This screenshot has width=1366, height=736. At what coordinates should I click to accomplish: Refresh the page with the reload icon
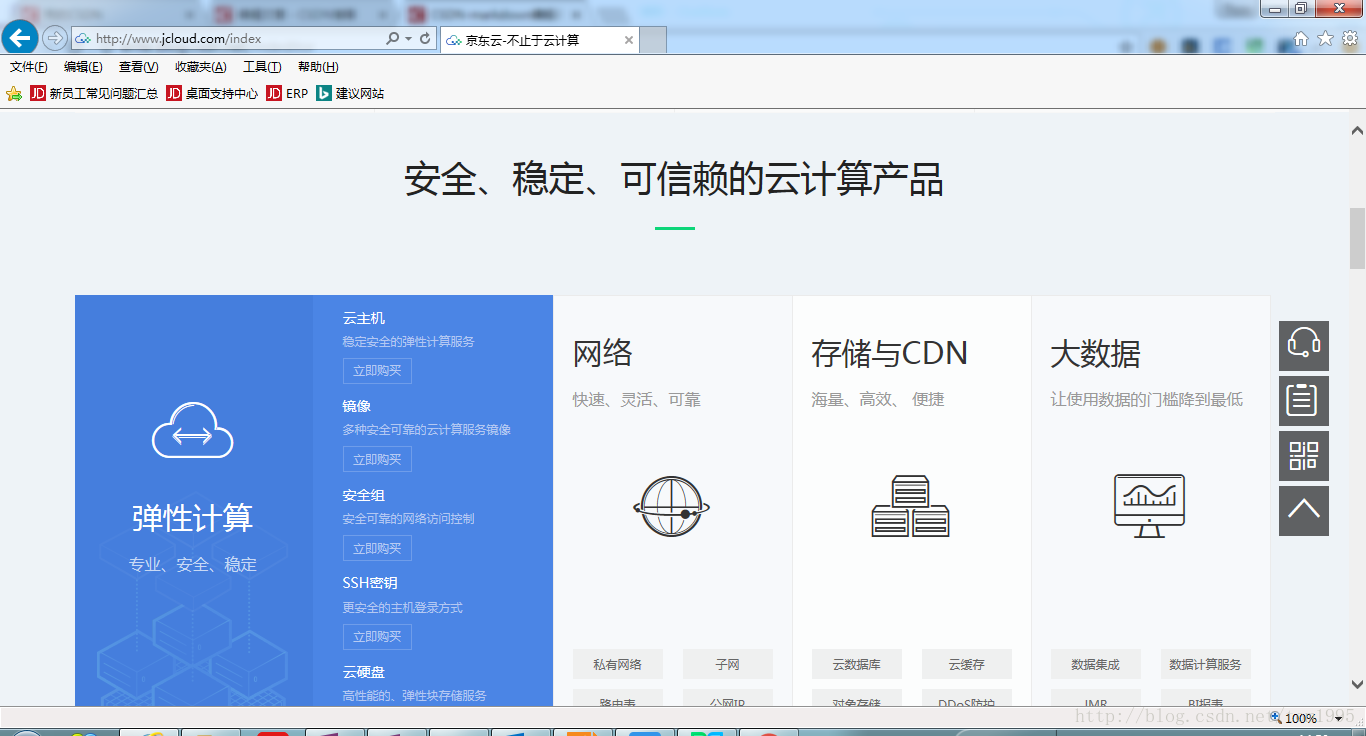425,39
